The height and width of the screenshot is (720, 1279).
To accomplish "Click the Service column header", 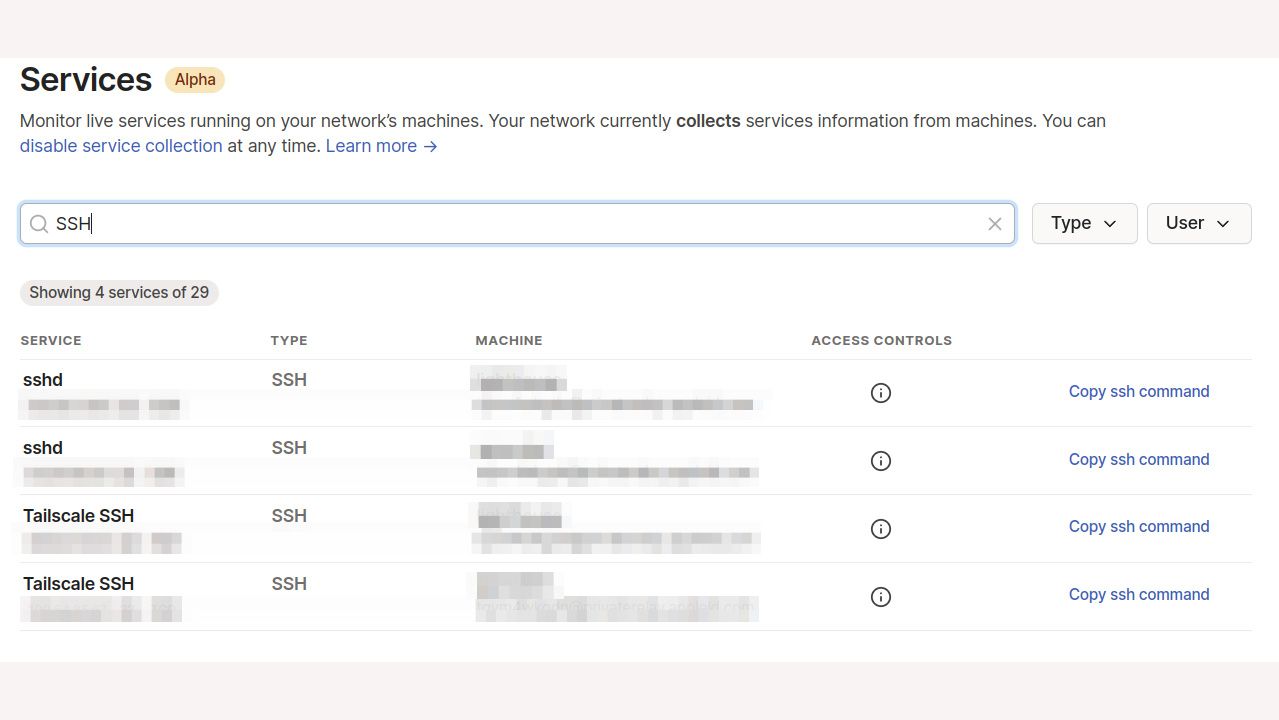I will coord(51,340).
